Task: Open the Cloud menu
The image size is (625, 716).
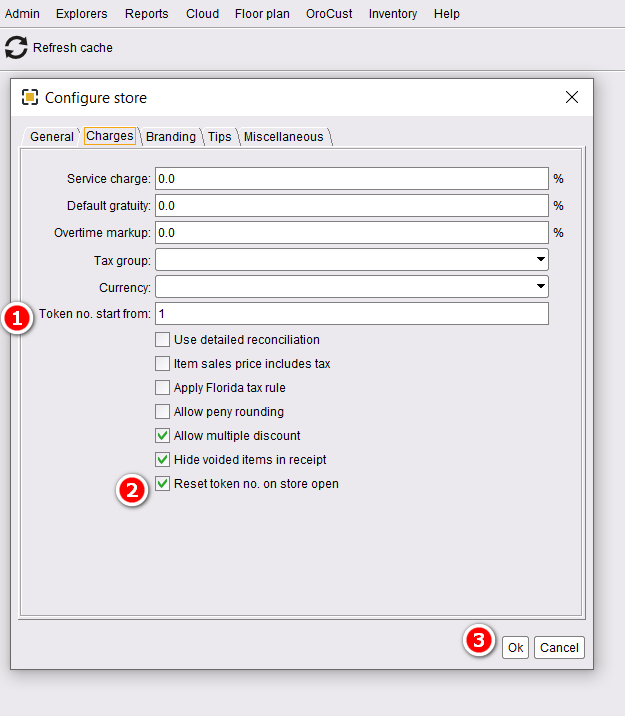Action: (x=202, y=14)
